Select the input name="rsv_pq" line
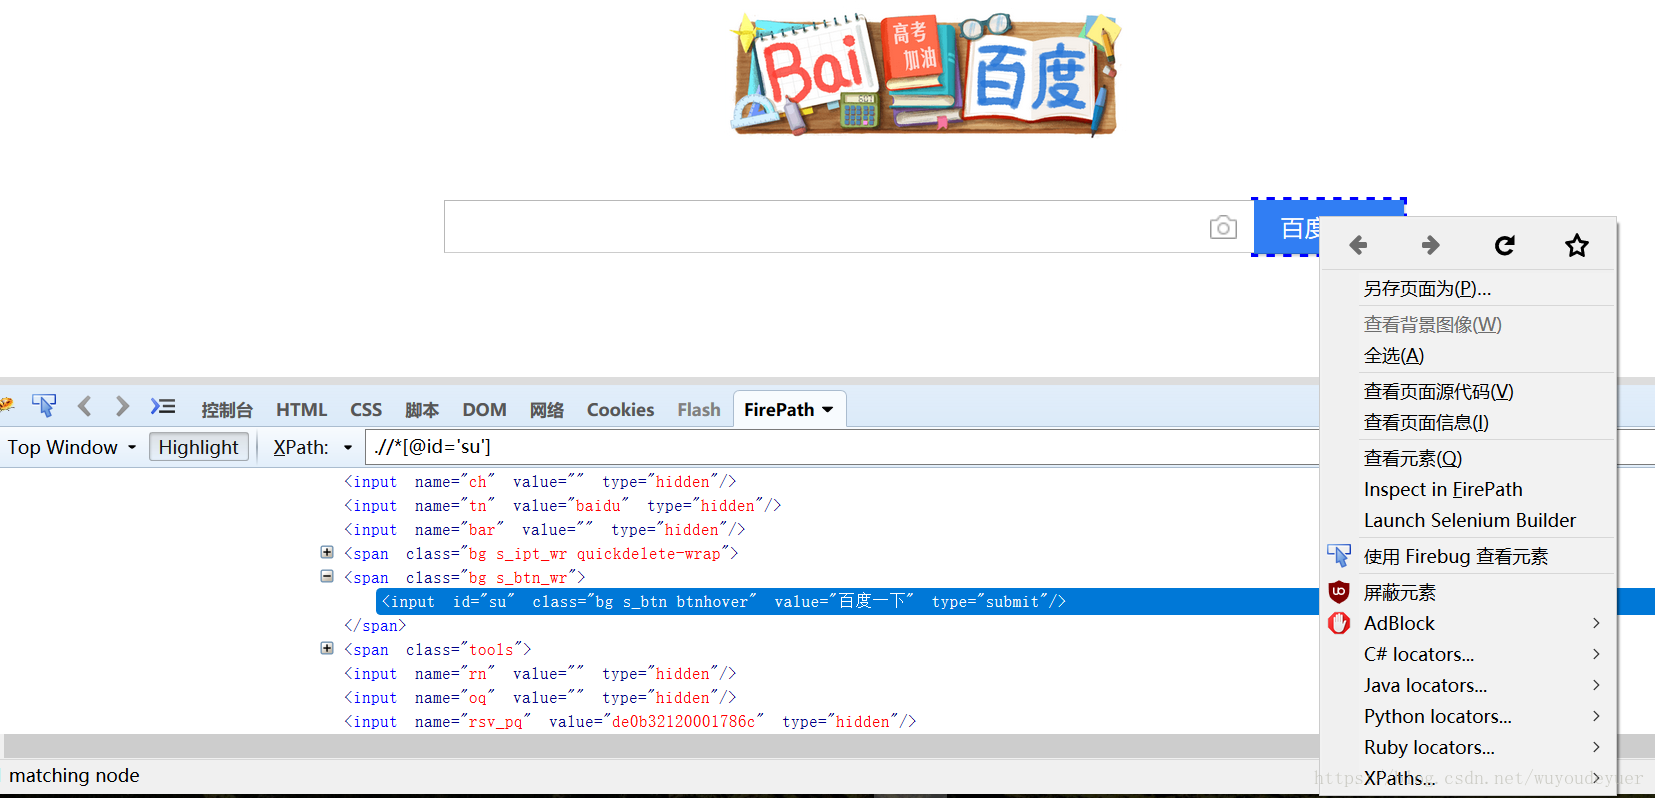1655x798 pixels. [630, 722]
